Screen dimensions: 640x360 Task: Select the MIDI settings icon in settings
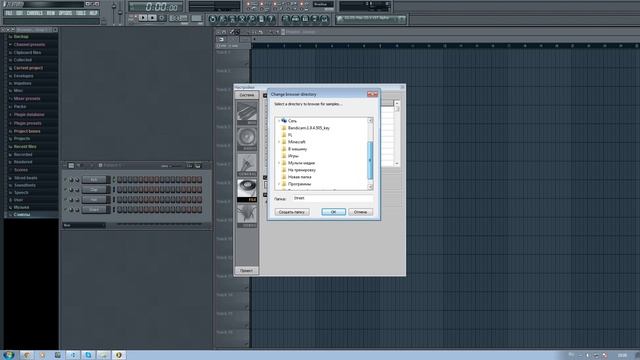click(247, 113)
